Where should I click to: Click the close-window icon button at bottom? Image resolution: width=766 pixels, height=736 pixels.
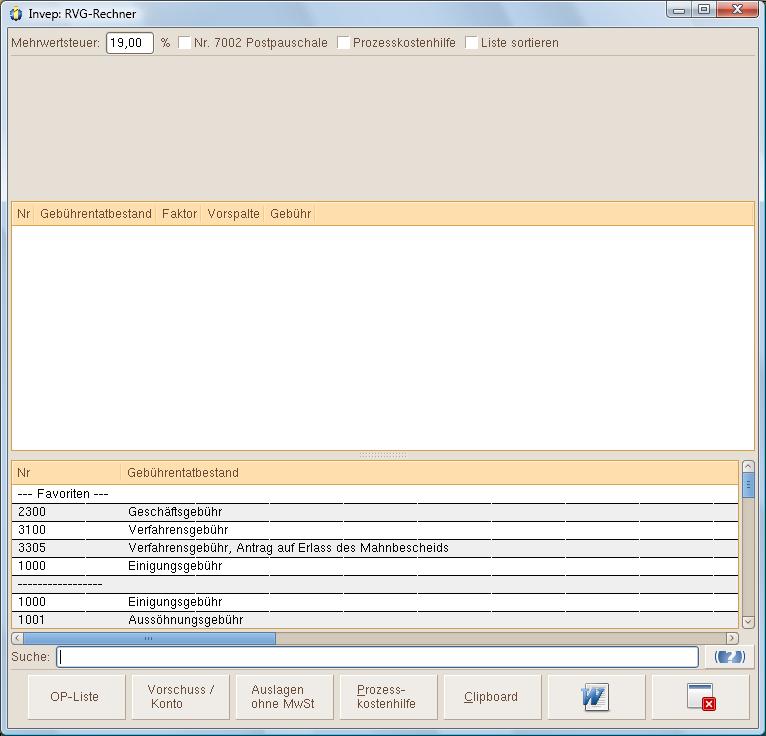coord(700,697)
